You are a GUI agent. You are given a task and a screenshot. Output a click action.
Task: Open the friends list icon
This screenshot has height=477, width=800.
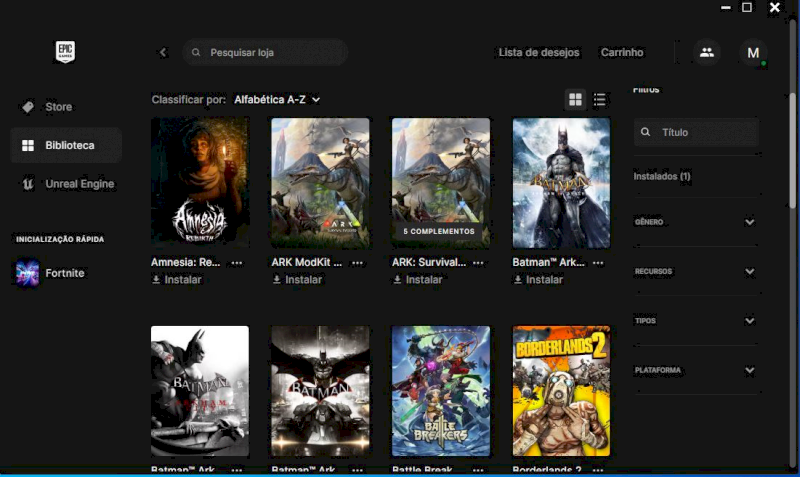[x=707, y=53]
